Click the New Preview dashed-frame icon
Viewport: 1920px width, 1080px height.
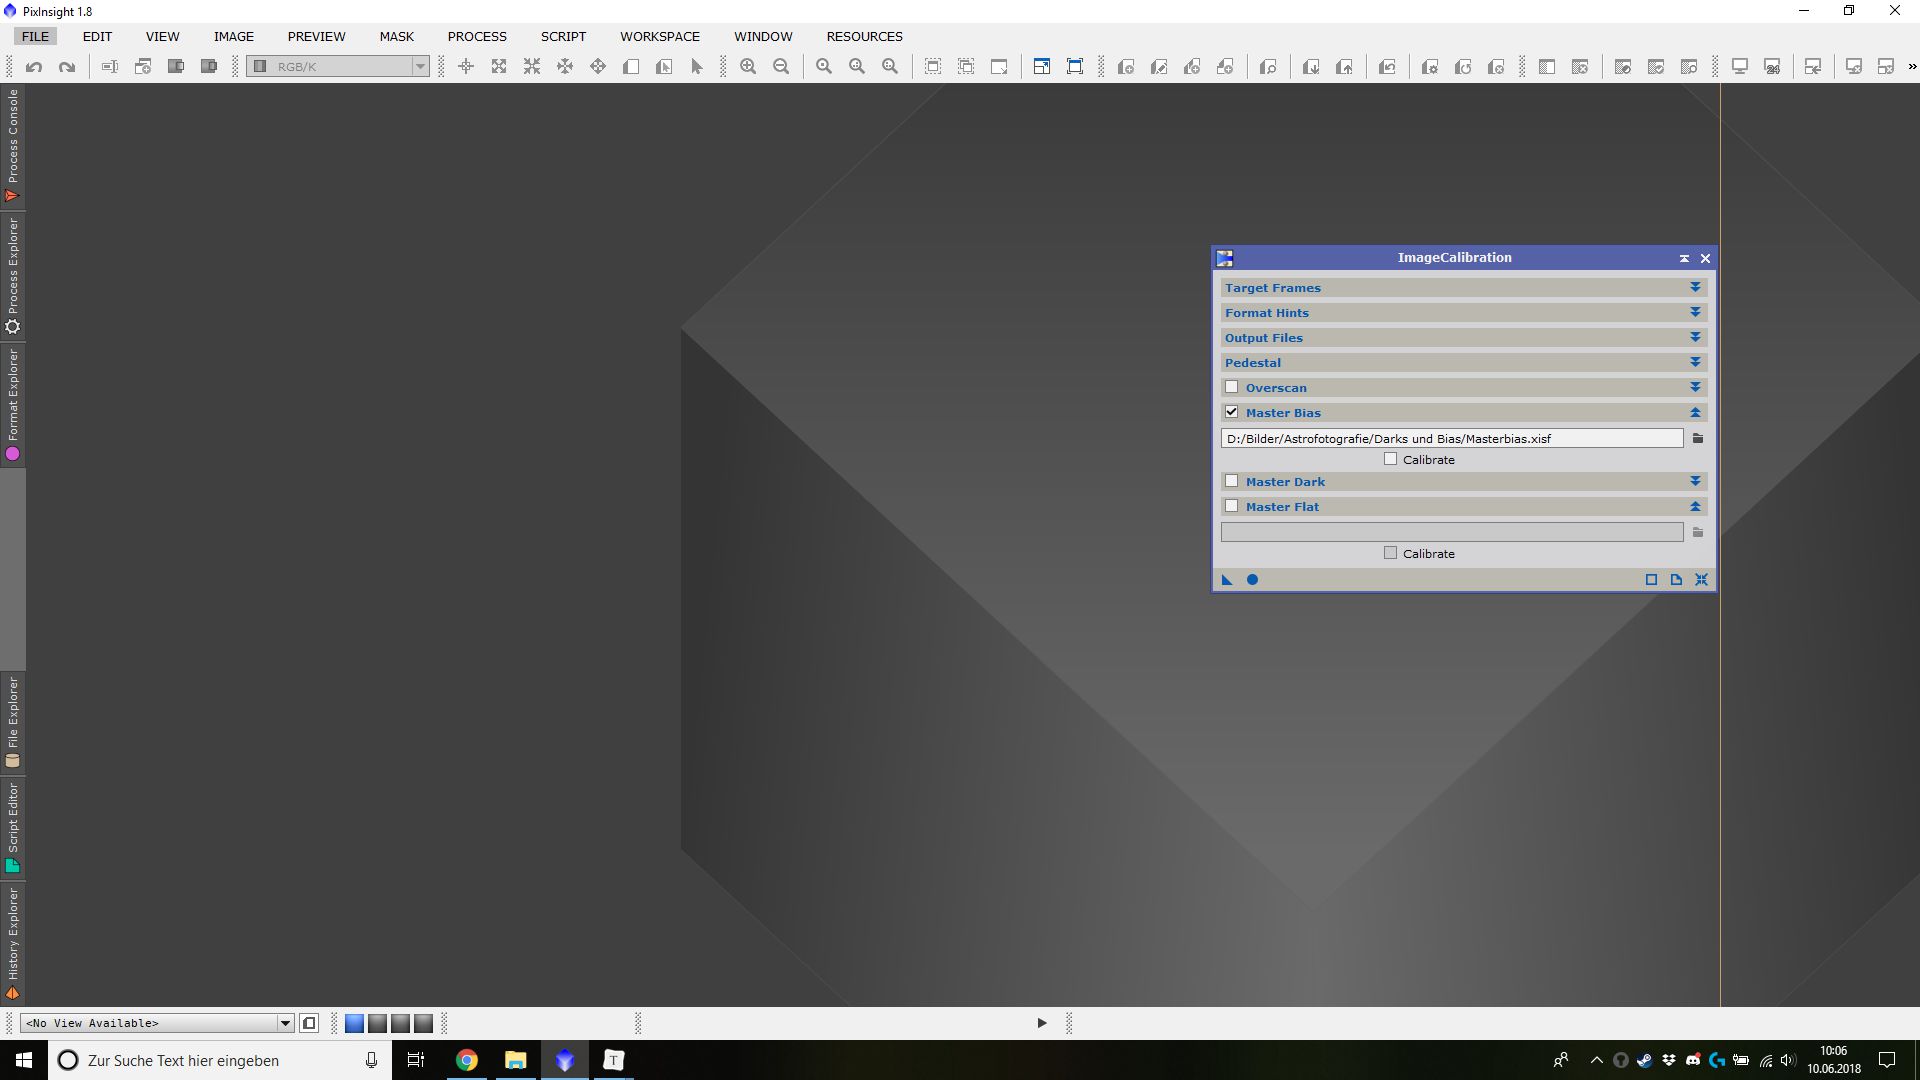coord(933,67)
